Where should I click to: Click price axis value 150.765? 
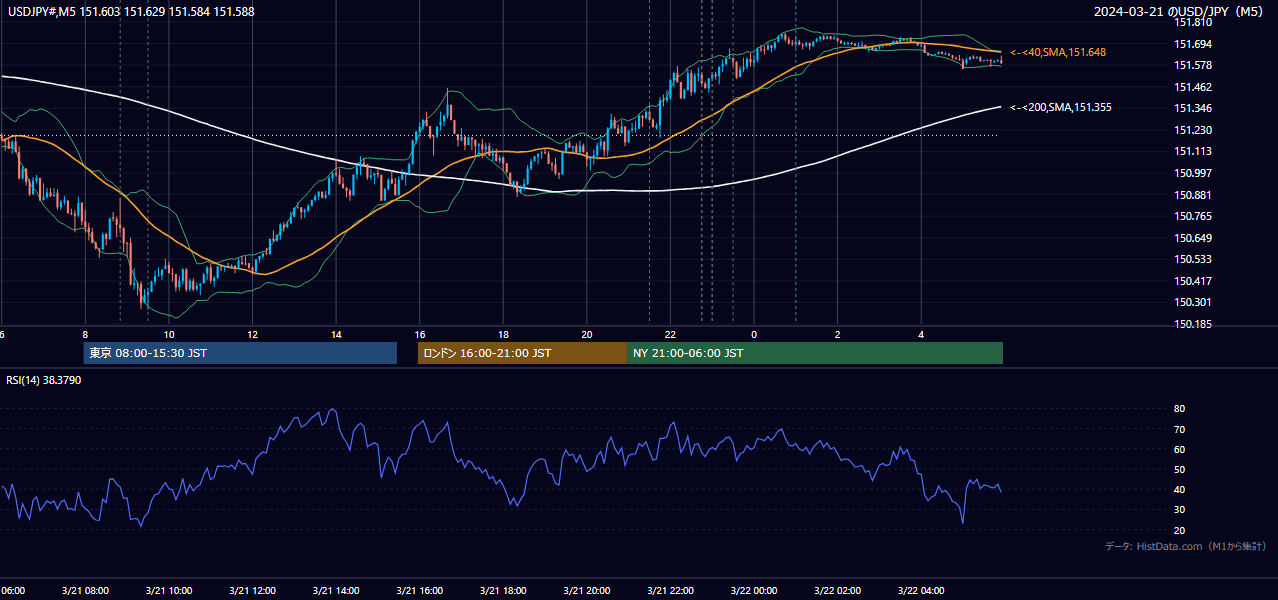[1193, 216]
